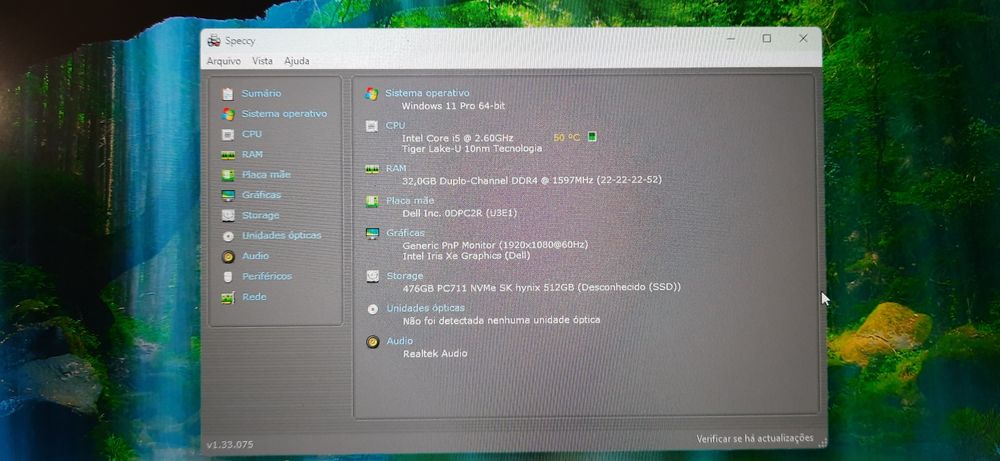Click the RAM memory stick icon in sidebar
Viewport: 1000px width, 461px height.
click(228, 155)
